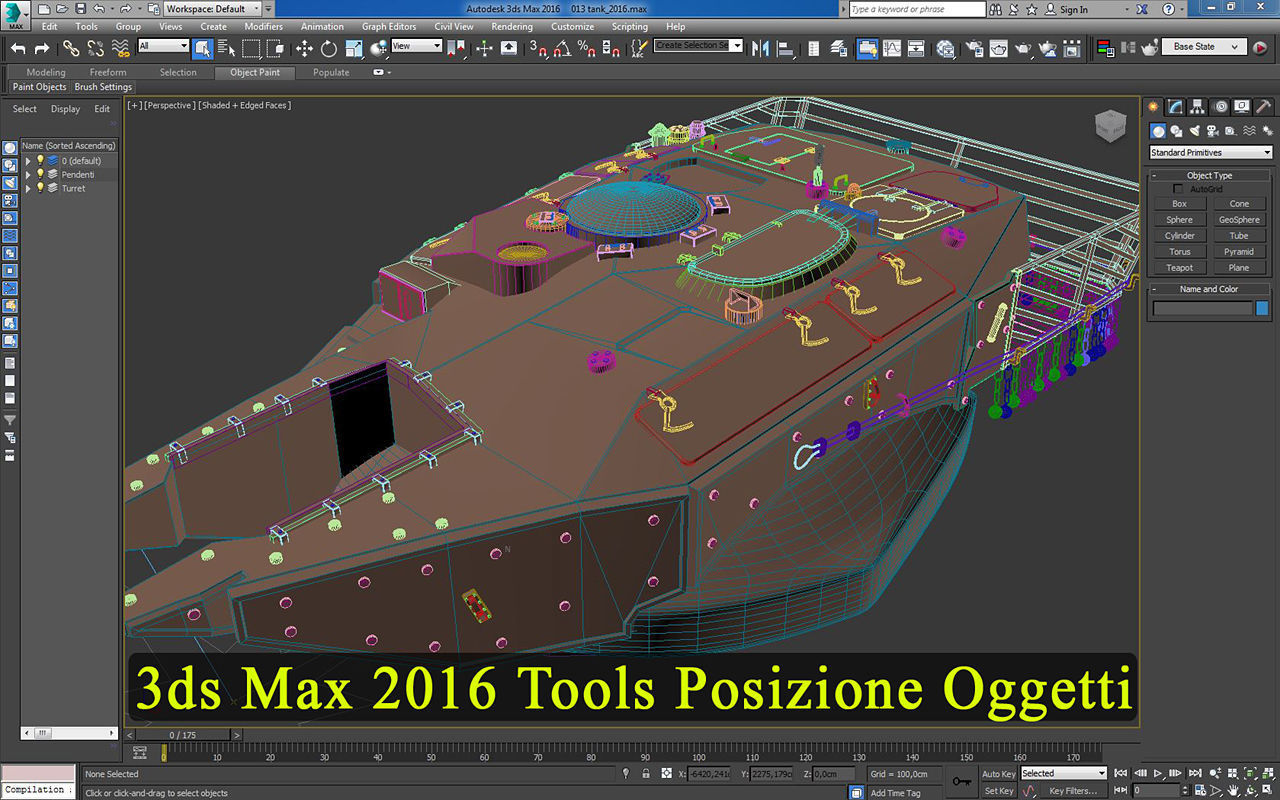1280x800 pixels.
Task: Click the Mirror tool icon
Action: [x=761, y=48]
